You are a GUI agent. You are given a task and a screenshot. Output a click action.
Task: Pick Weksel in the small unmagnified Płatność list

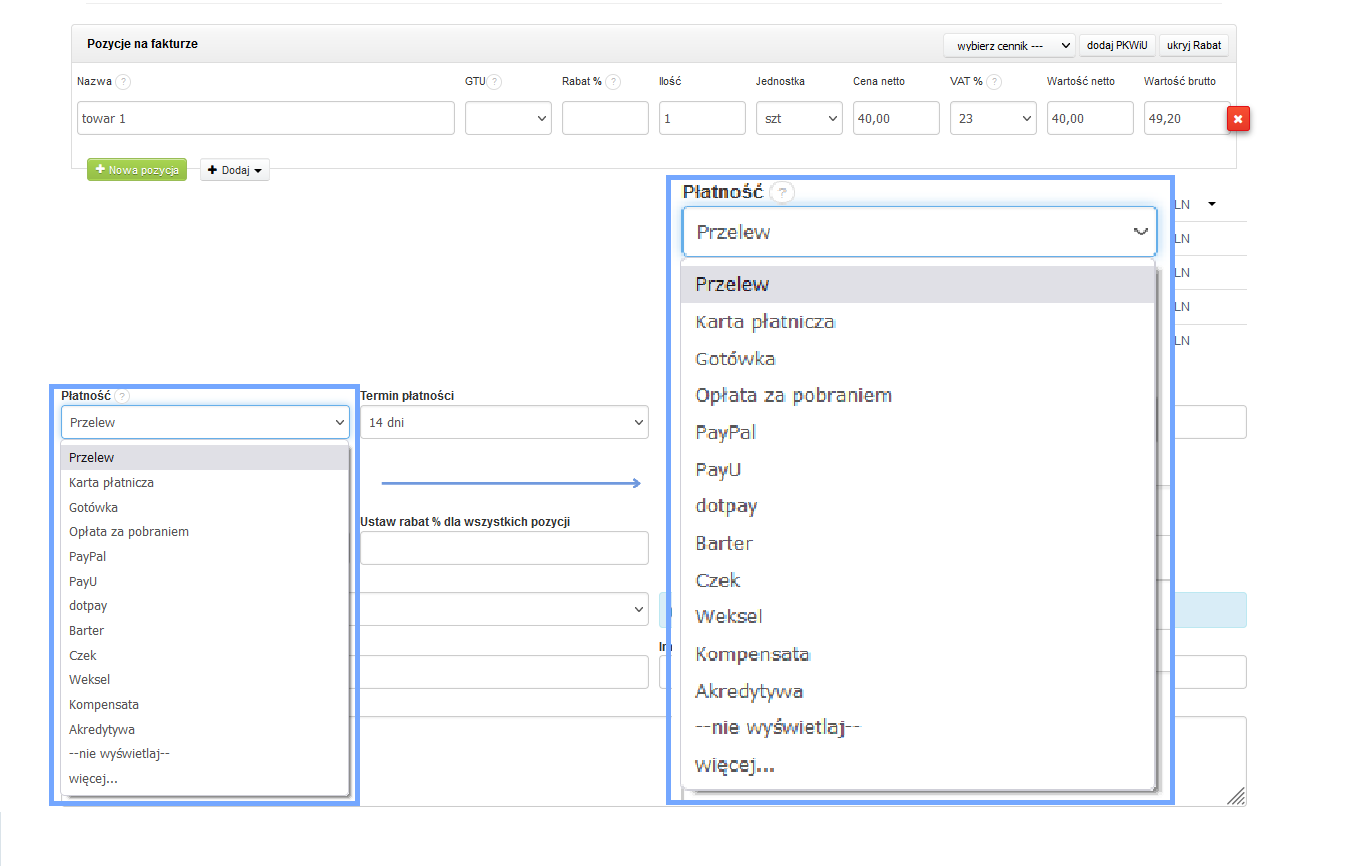[x=205, y=680]
